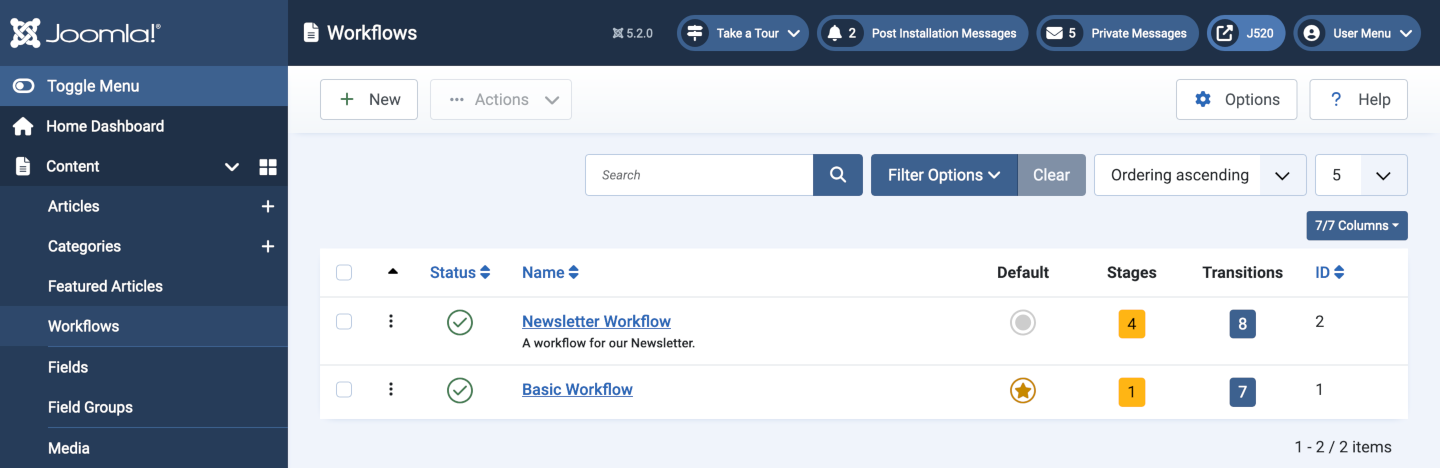The height and width of the screenshot is (468, 1440).
Task: Click the Transitions column header
Action: click(x=1243, y=272)
